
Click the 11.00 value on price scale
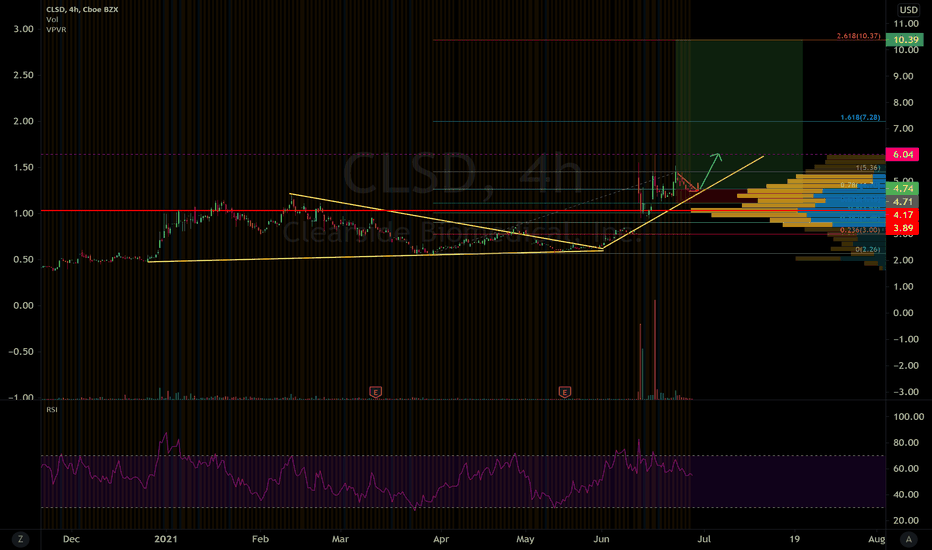[x=906, y=24]
